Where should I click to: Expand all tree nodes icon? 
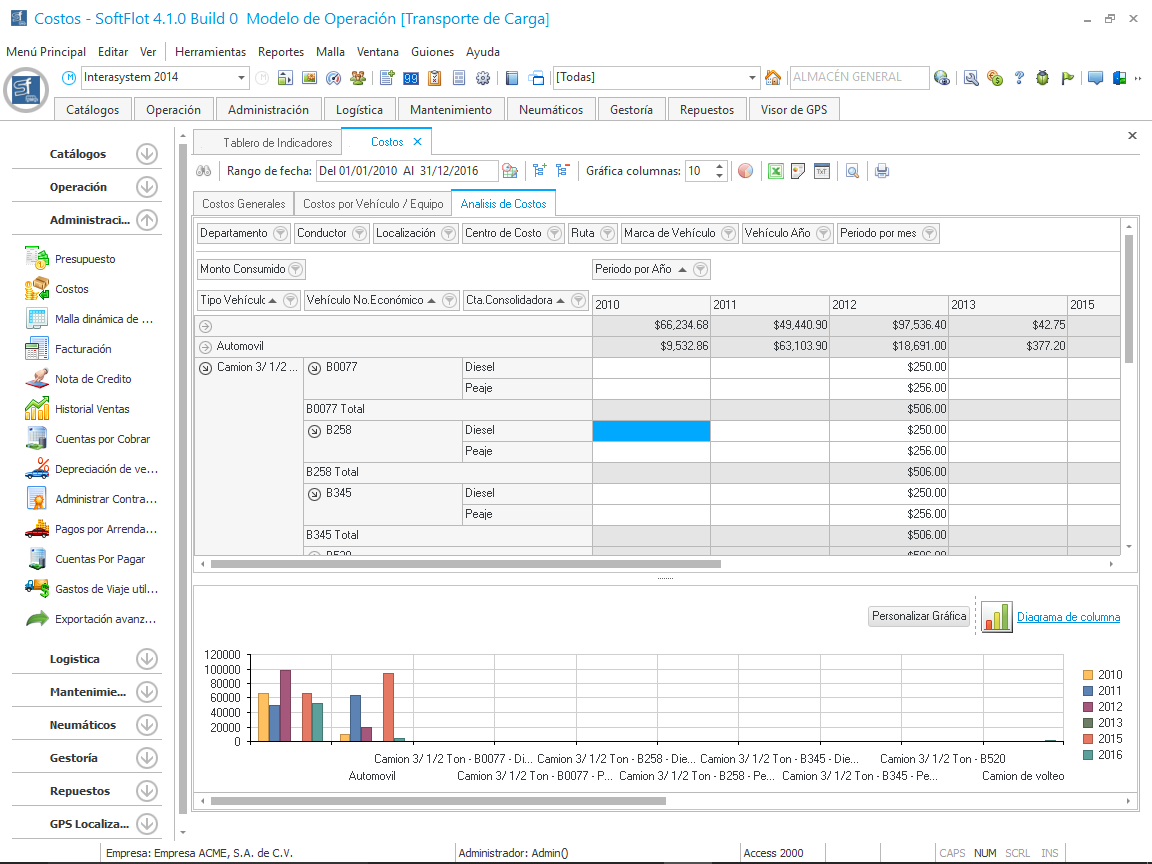pyautogui.click(x=540, y=171)
